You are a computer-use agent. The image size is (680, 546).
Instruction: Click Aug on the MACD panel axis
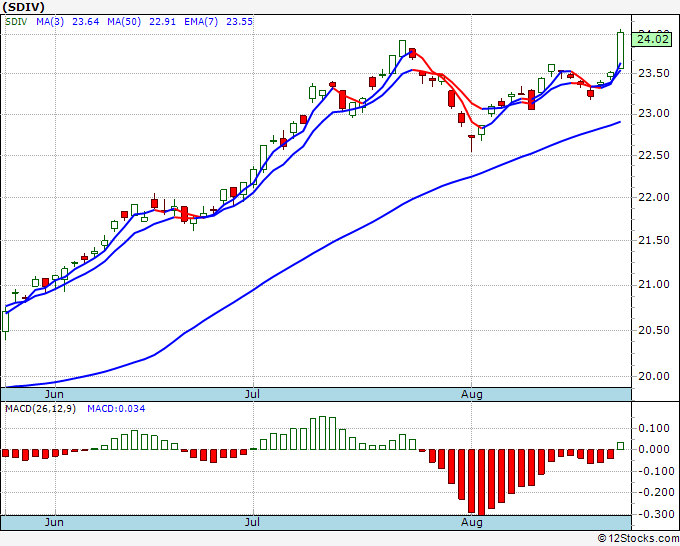471,522
